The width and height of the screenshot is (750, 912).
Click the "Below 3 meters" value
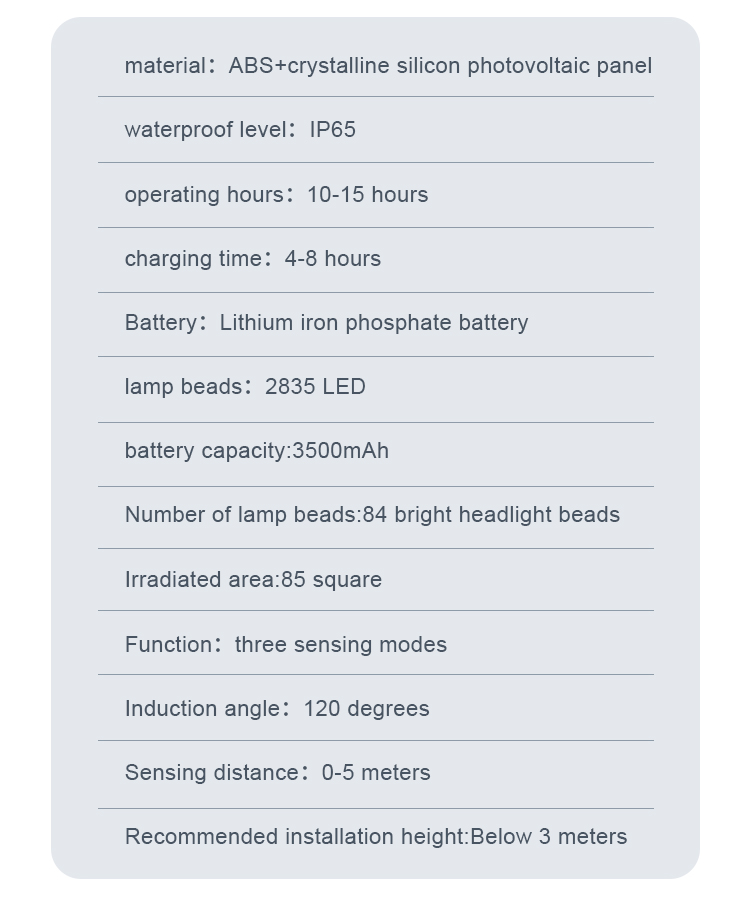[549, 837]
